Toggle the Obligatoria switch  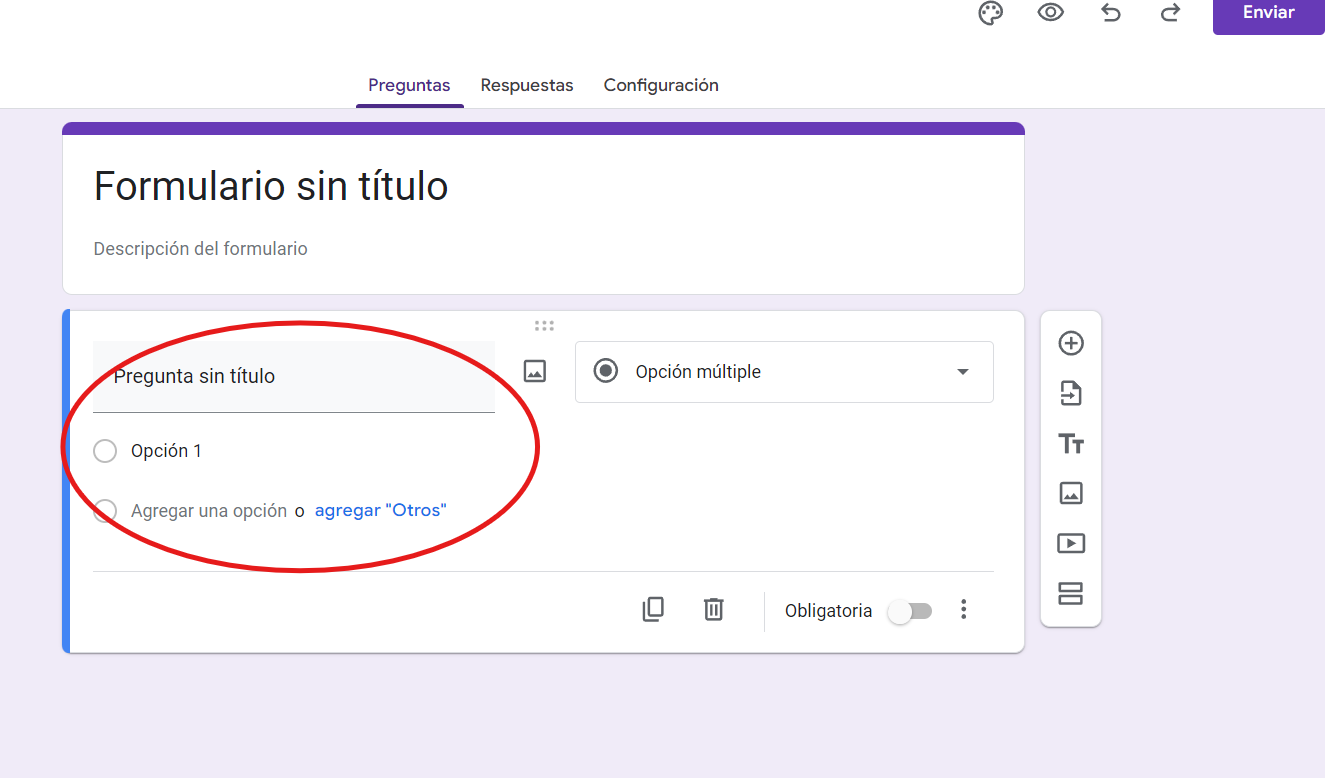[911, 611]
